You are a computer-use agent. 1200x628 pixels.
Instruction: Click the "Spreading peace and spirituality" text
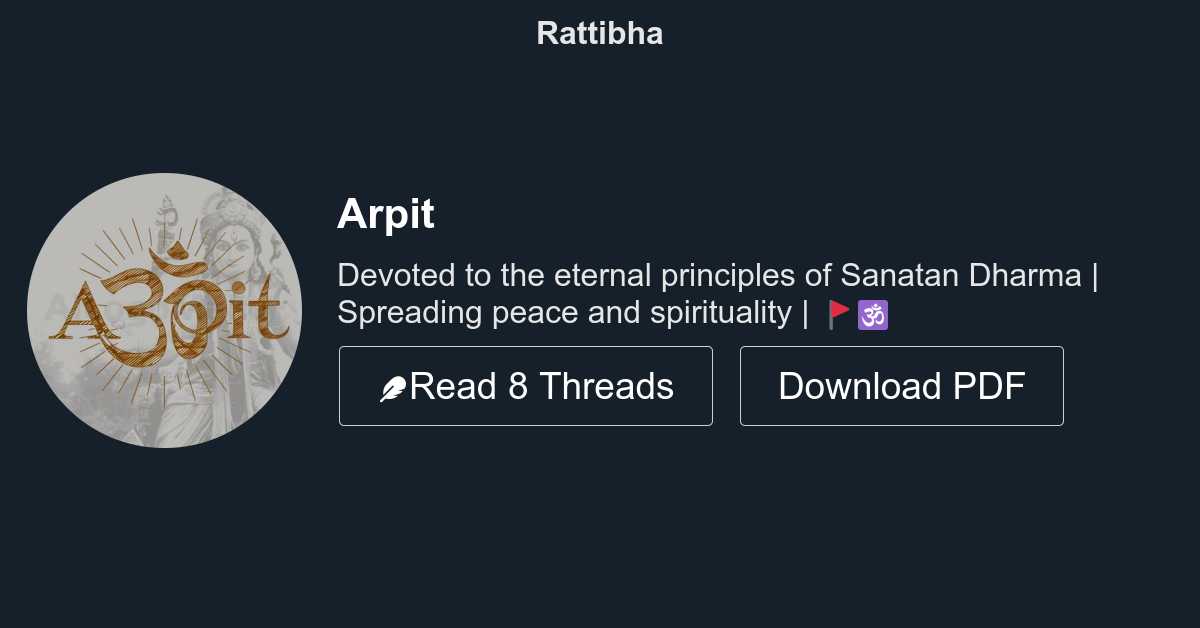564,313
